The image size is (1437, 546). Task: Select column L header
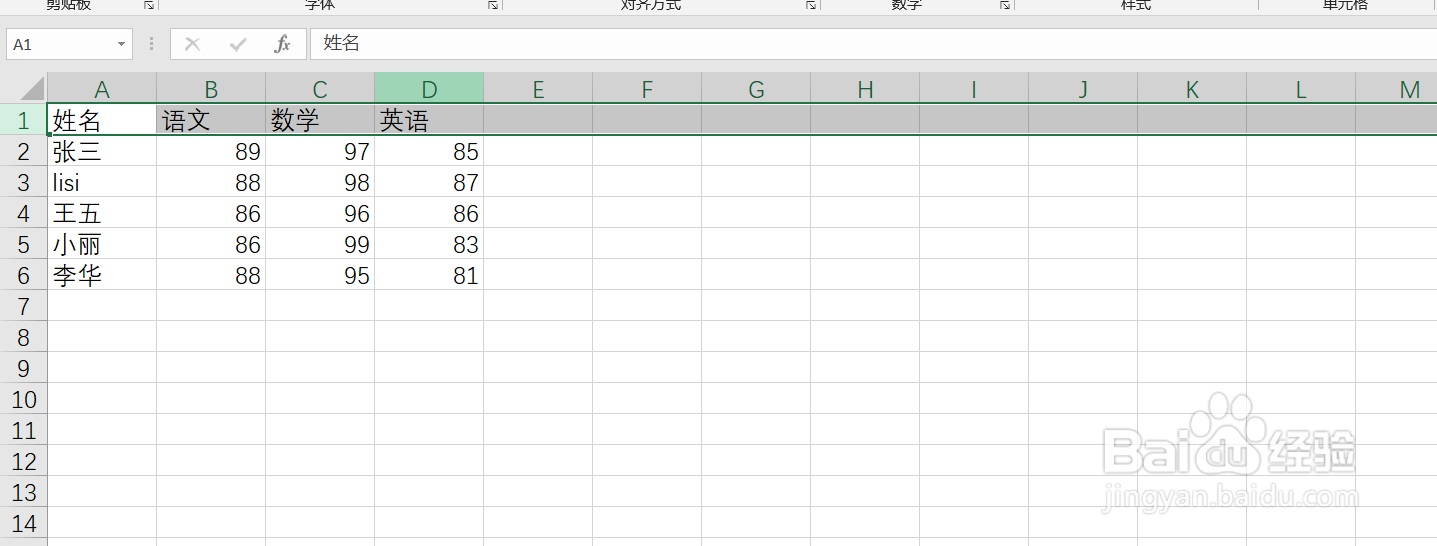pos(1301,89)
